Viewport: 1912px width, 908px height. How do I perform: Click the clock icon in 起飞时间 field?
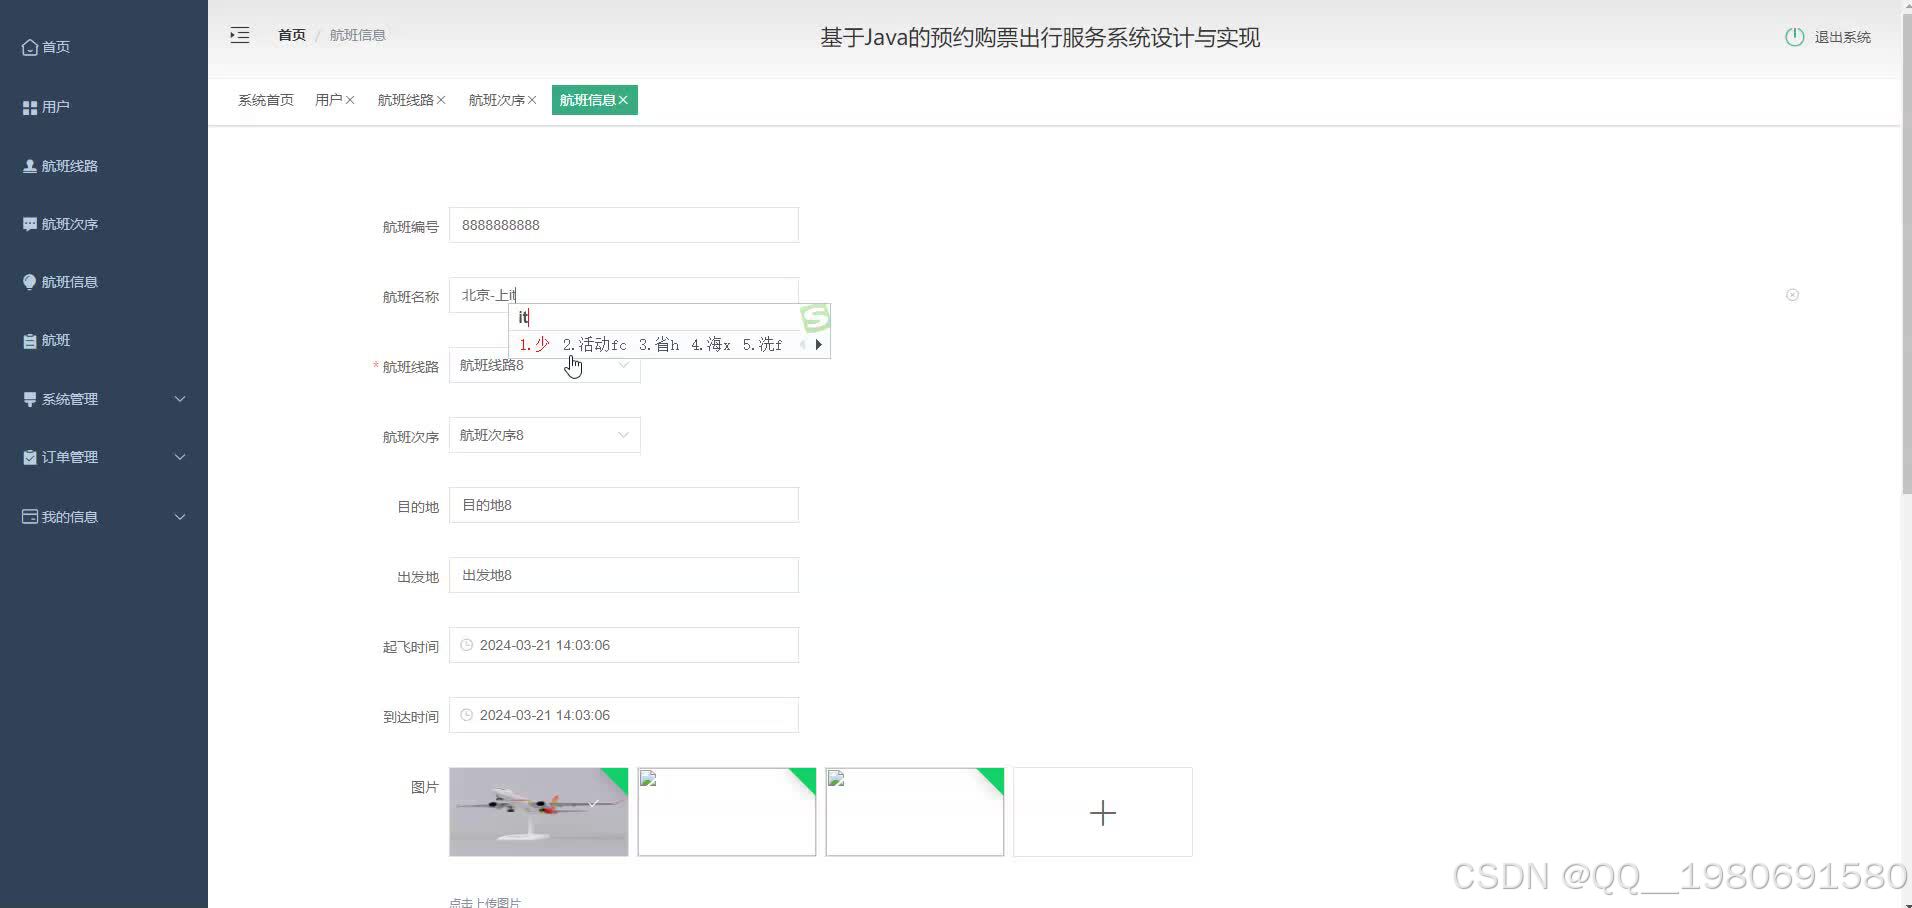467,645
